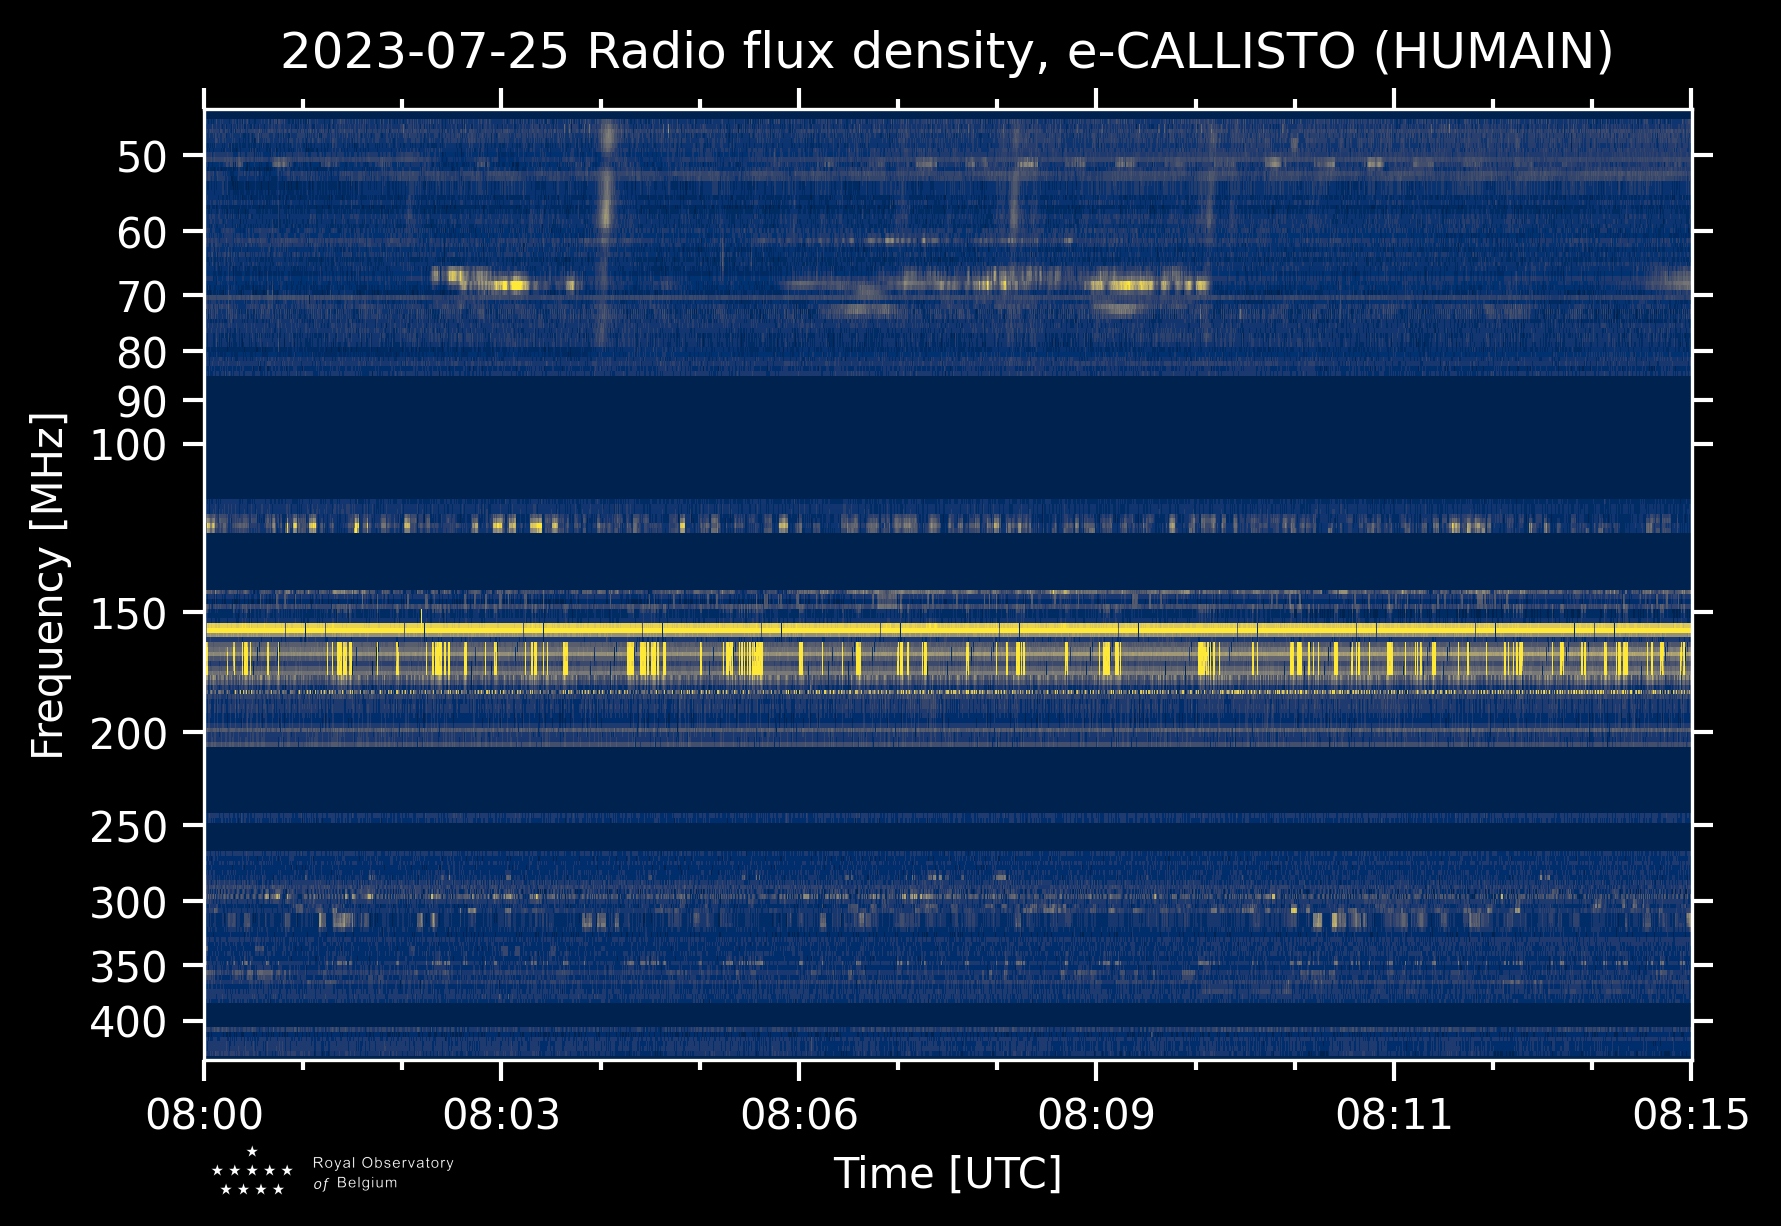Click the 08:11 time axis label
The image size is (1781, 1226).
(1393, 1114)
